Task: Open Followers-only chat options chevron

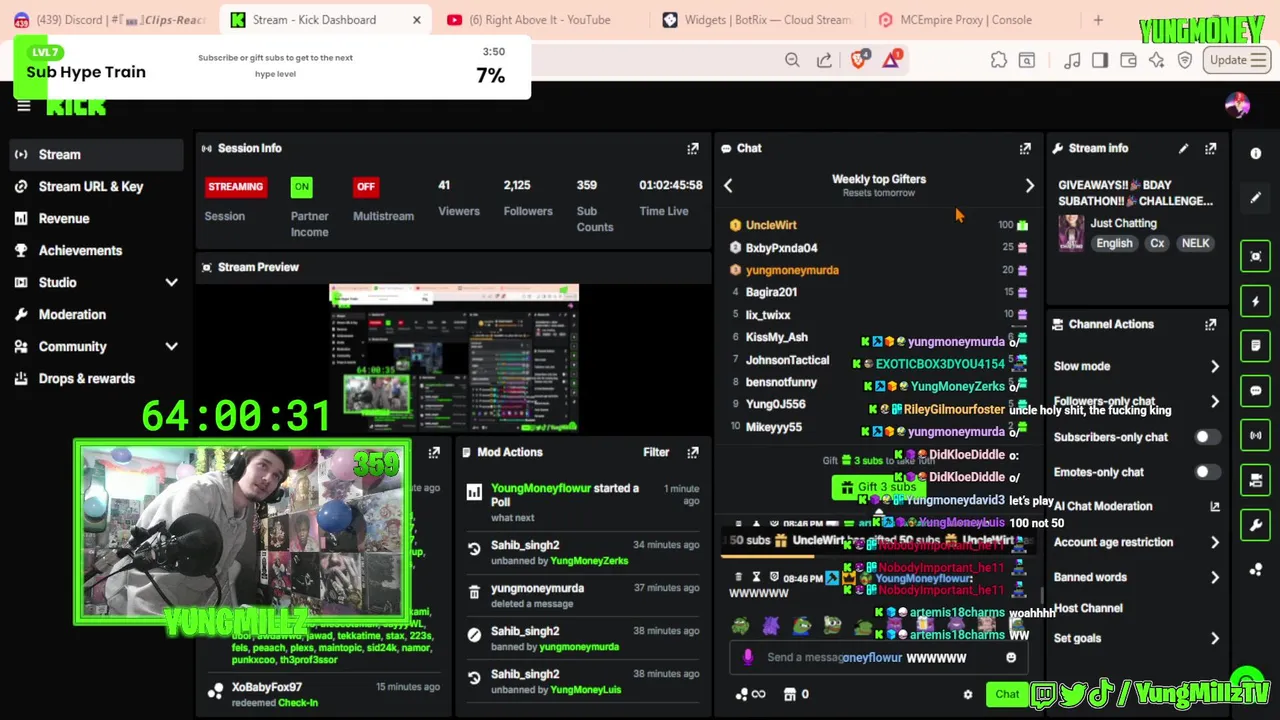Action: click(1215, 401)
